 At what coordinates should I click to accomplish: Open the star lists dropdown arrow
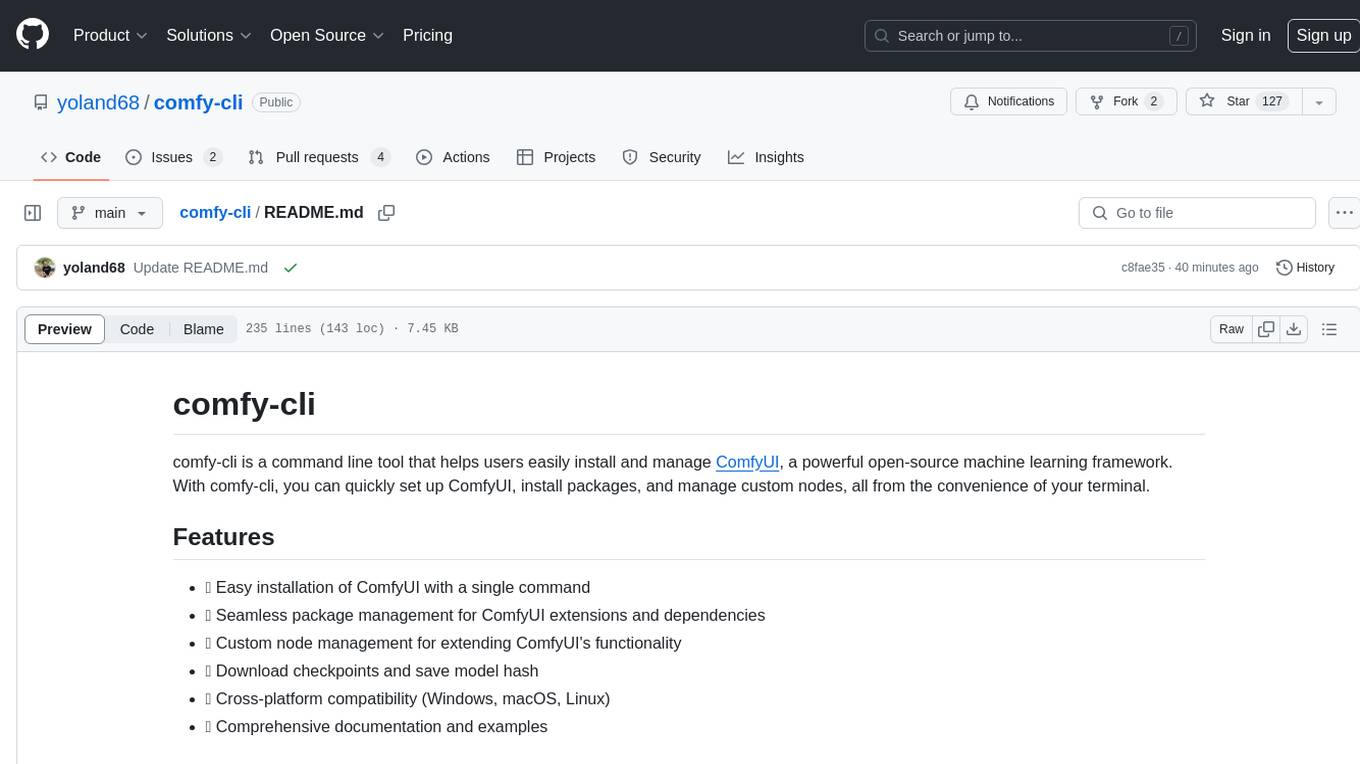click(x=1319, y=102)
